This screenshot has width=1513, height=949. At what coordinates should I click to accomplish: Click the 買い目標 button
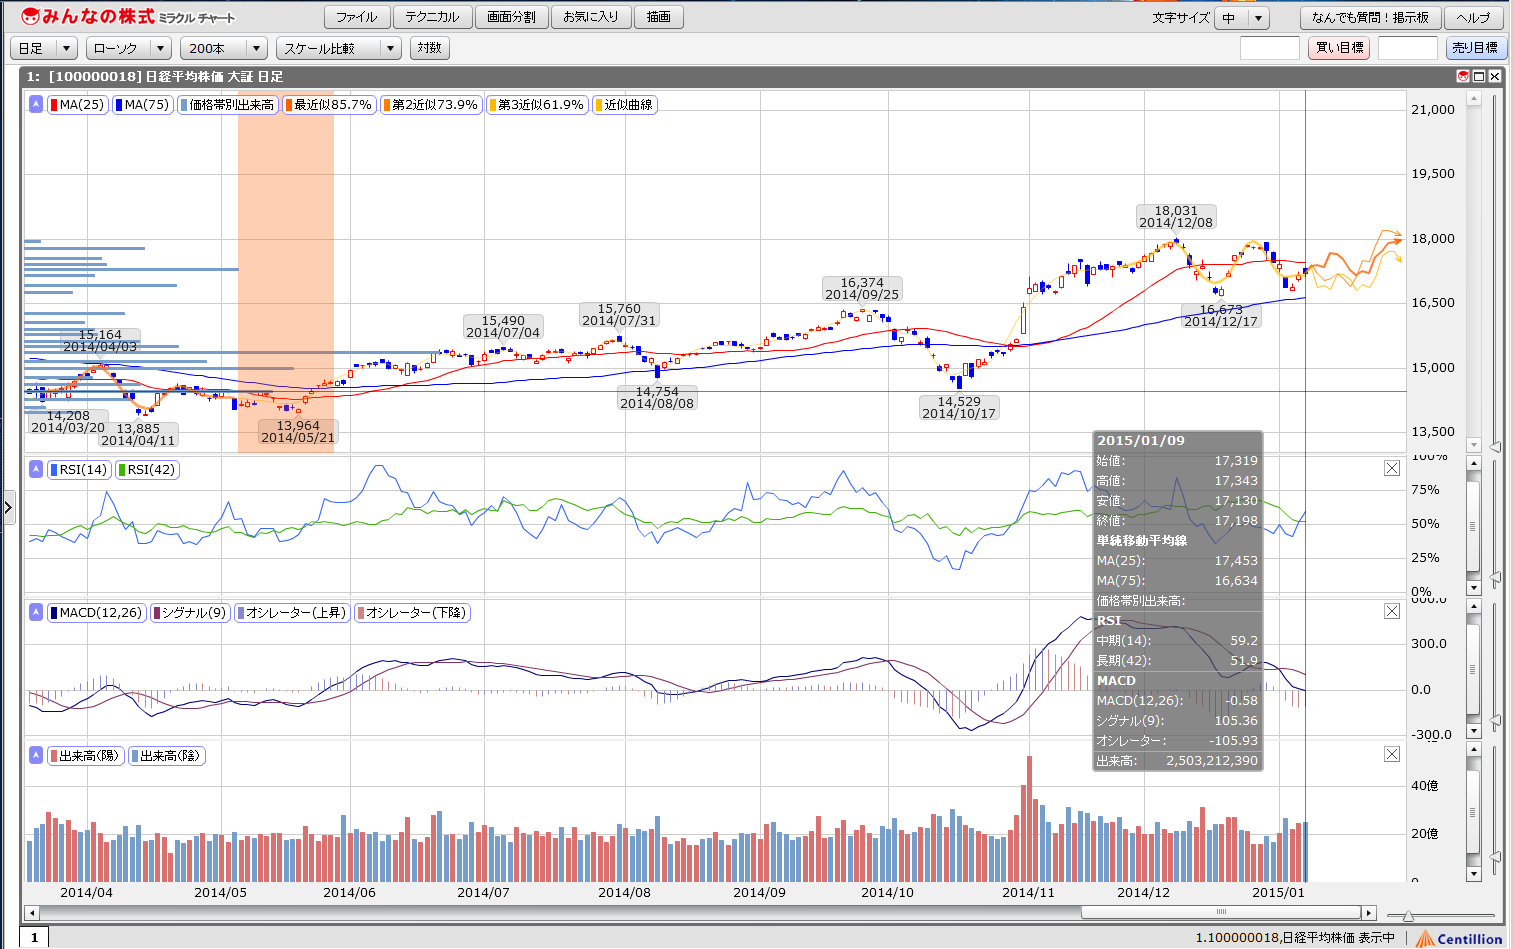coord(1338,48)
